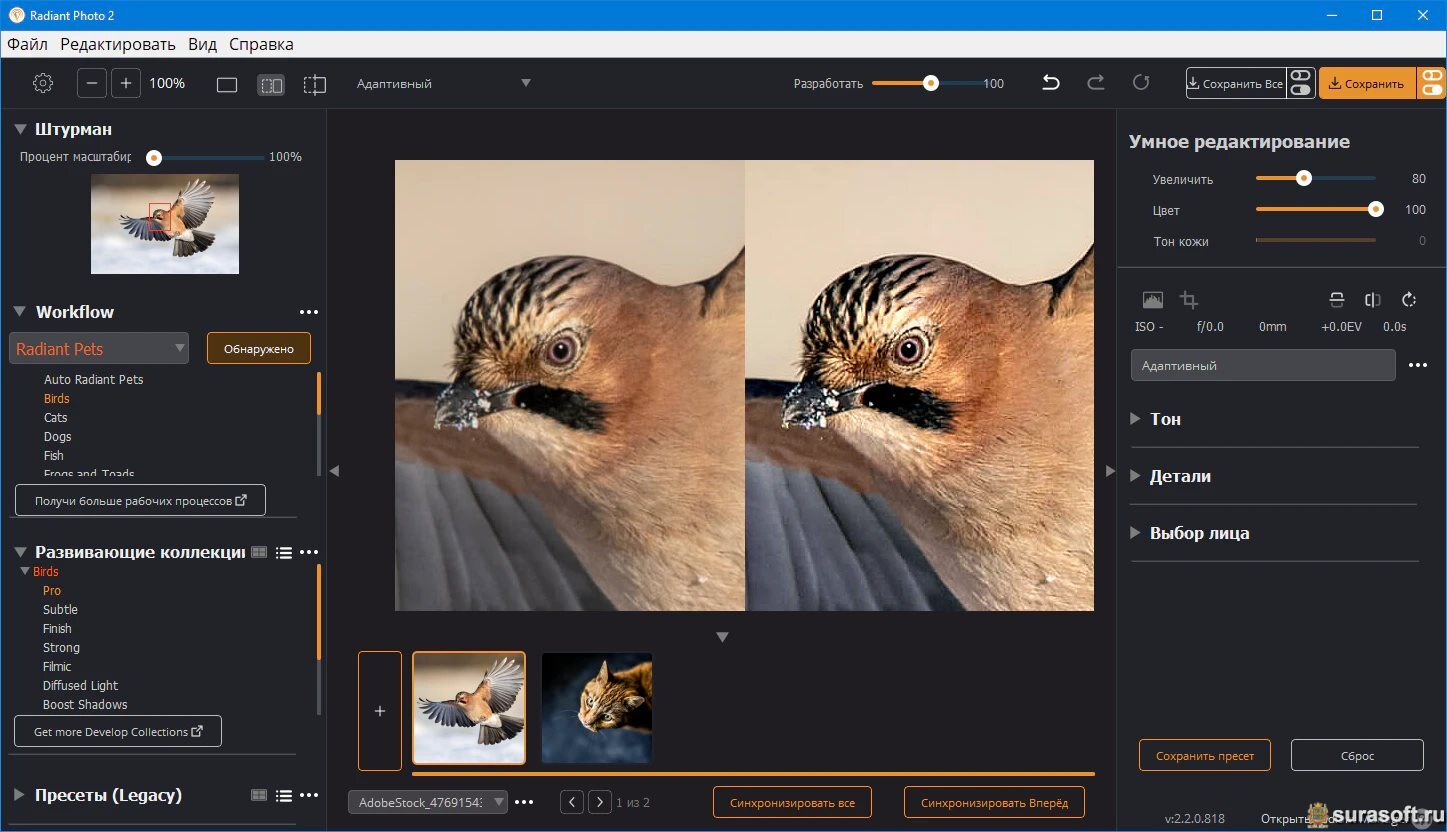Viewport: 1447px width, 832px height.
Task: Click the rotate icon in right panel
Action: tap(1409, 300)
